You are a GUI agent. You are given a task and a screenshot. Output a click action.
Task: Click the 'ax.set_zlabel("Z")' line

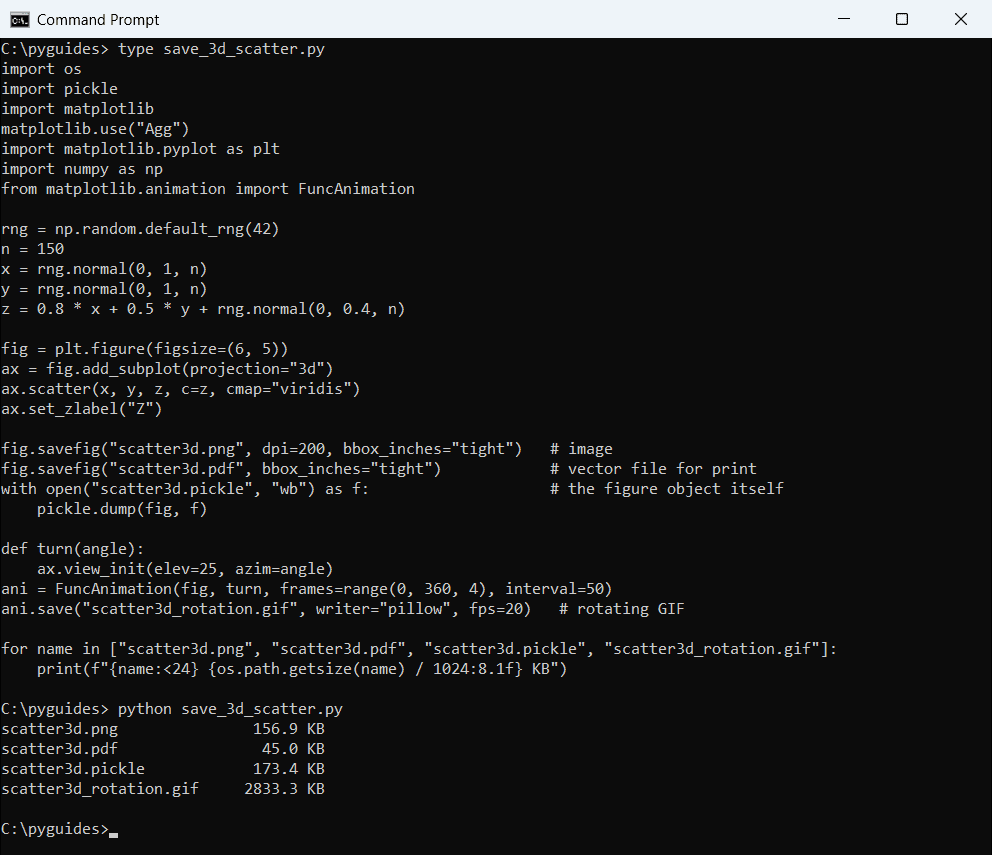82,409
